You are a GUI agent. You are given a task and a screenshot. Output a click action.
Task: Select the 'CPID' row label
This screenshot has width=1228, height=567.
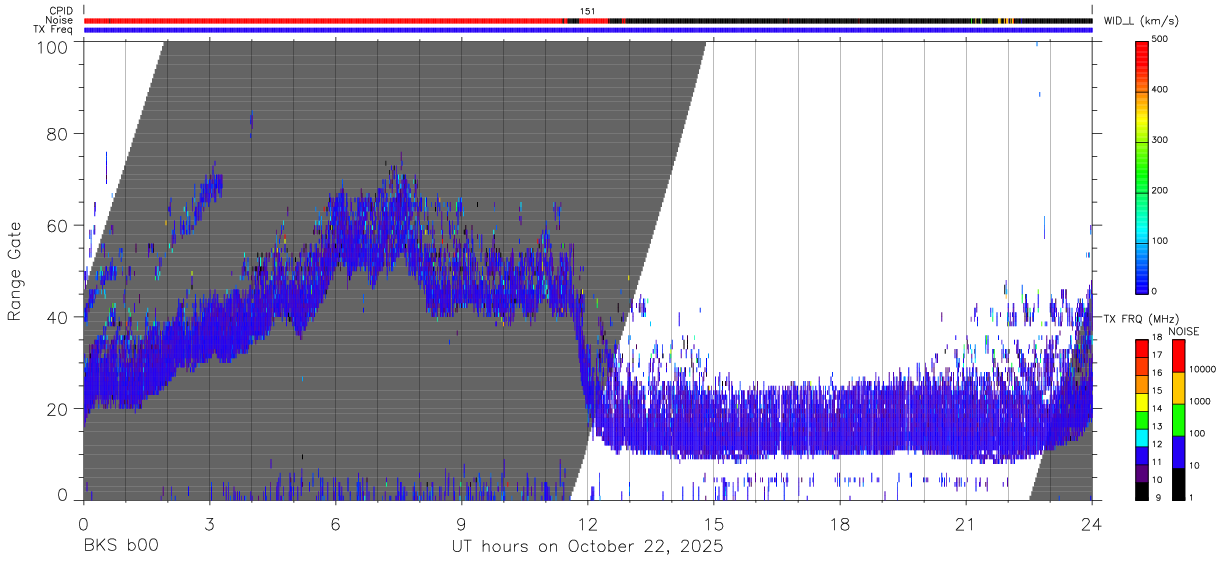coord(61,11)
